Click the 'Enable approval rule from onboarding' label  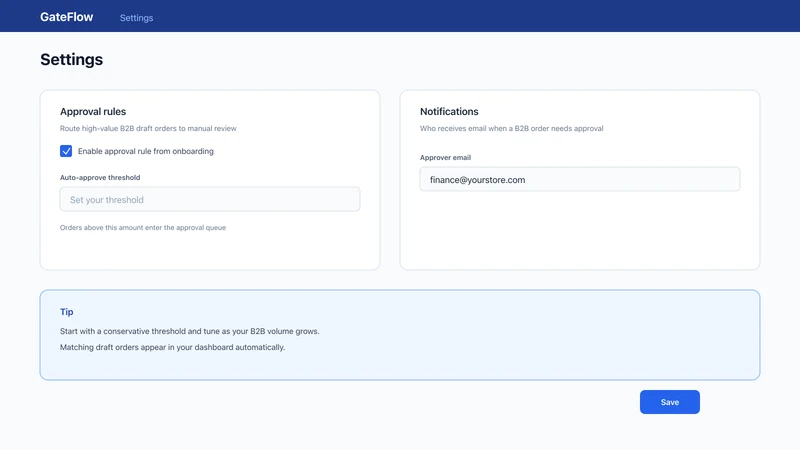[x=146, y=152]
